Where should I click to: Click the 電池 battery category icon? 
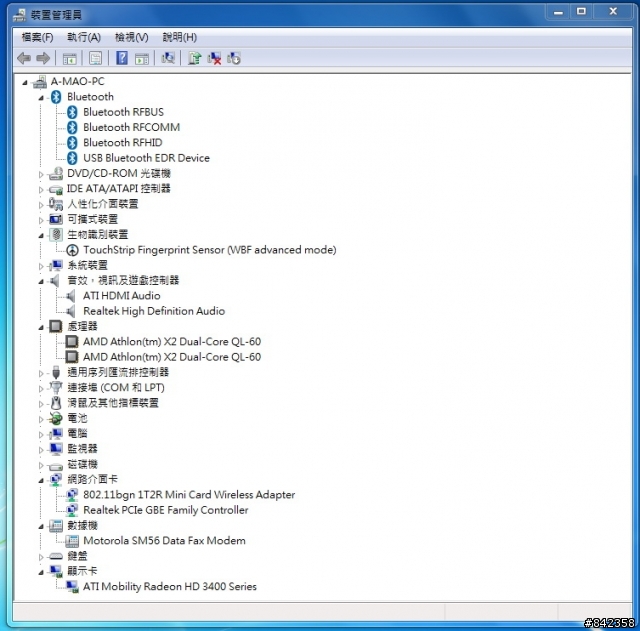56,418
